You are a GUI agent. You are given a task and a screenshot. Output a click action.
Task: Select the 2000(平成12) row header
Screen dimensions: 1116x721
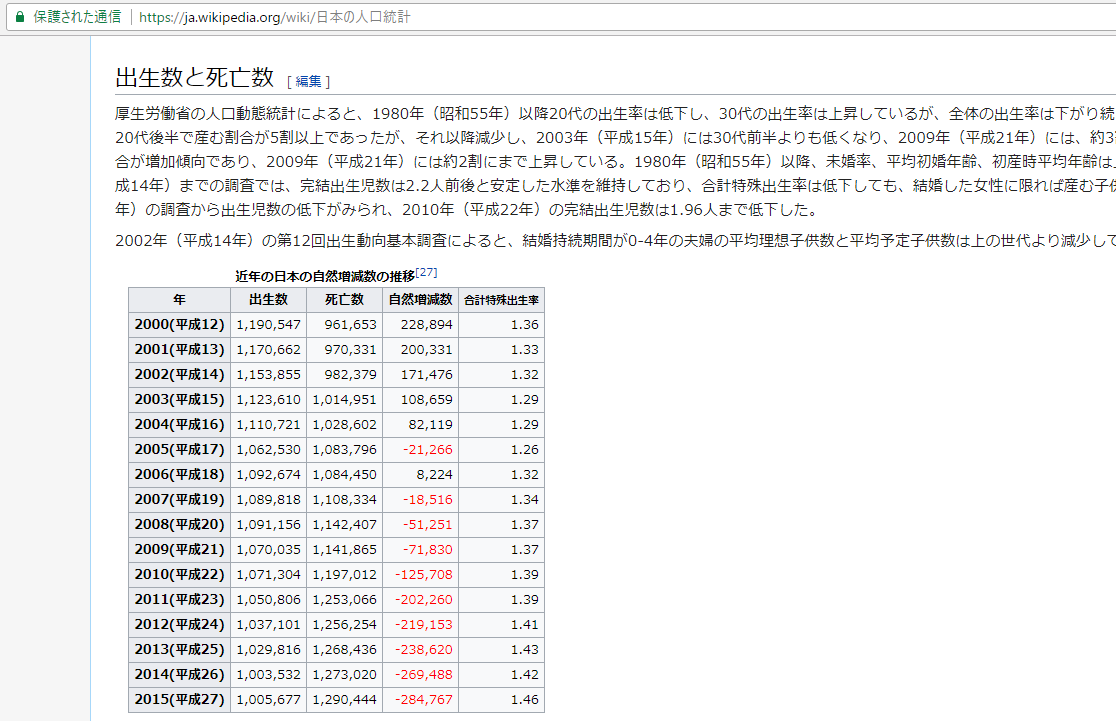click(179, 325)
